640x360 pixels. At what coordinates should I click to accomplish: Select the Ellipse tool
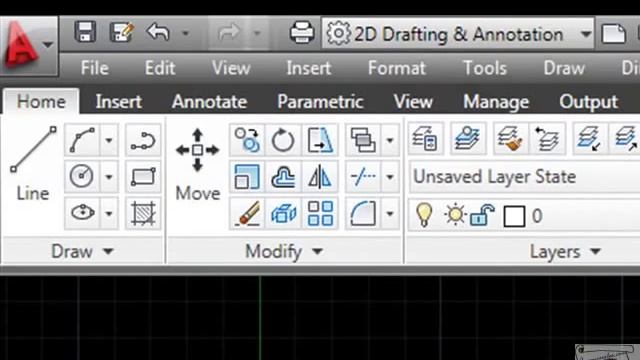[x=82, y=213]
